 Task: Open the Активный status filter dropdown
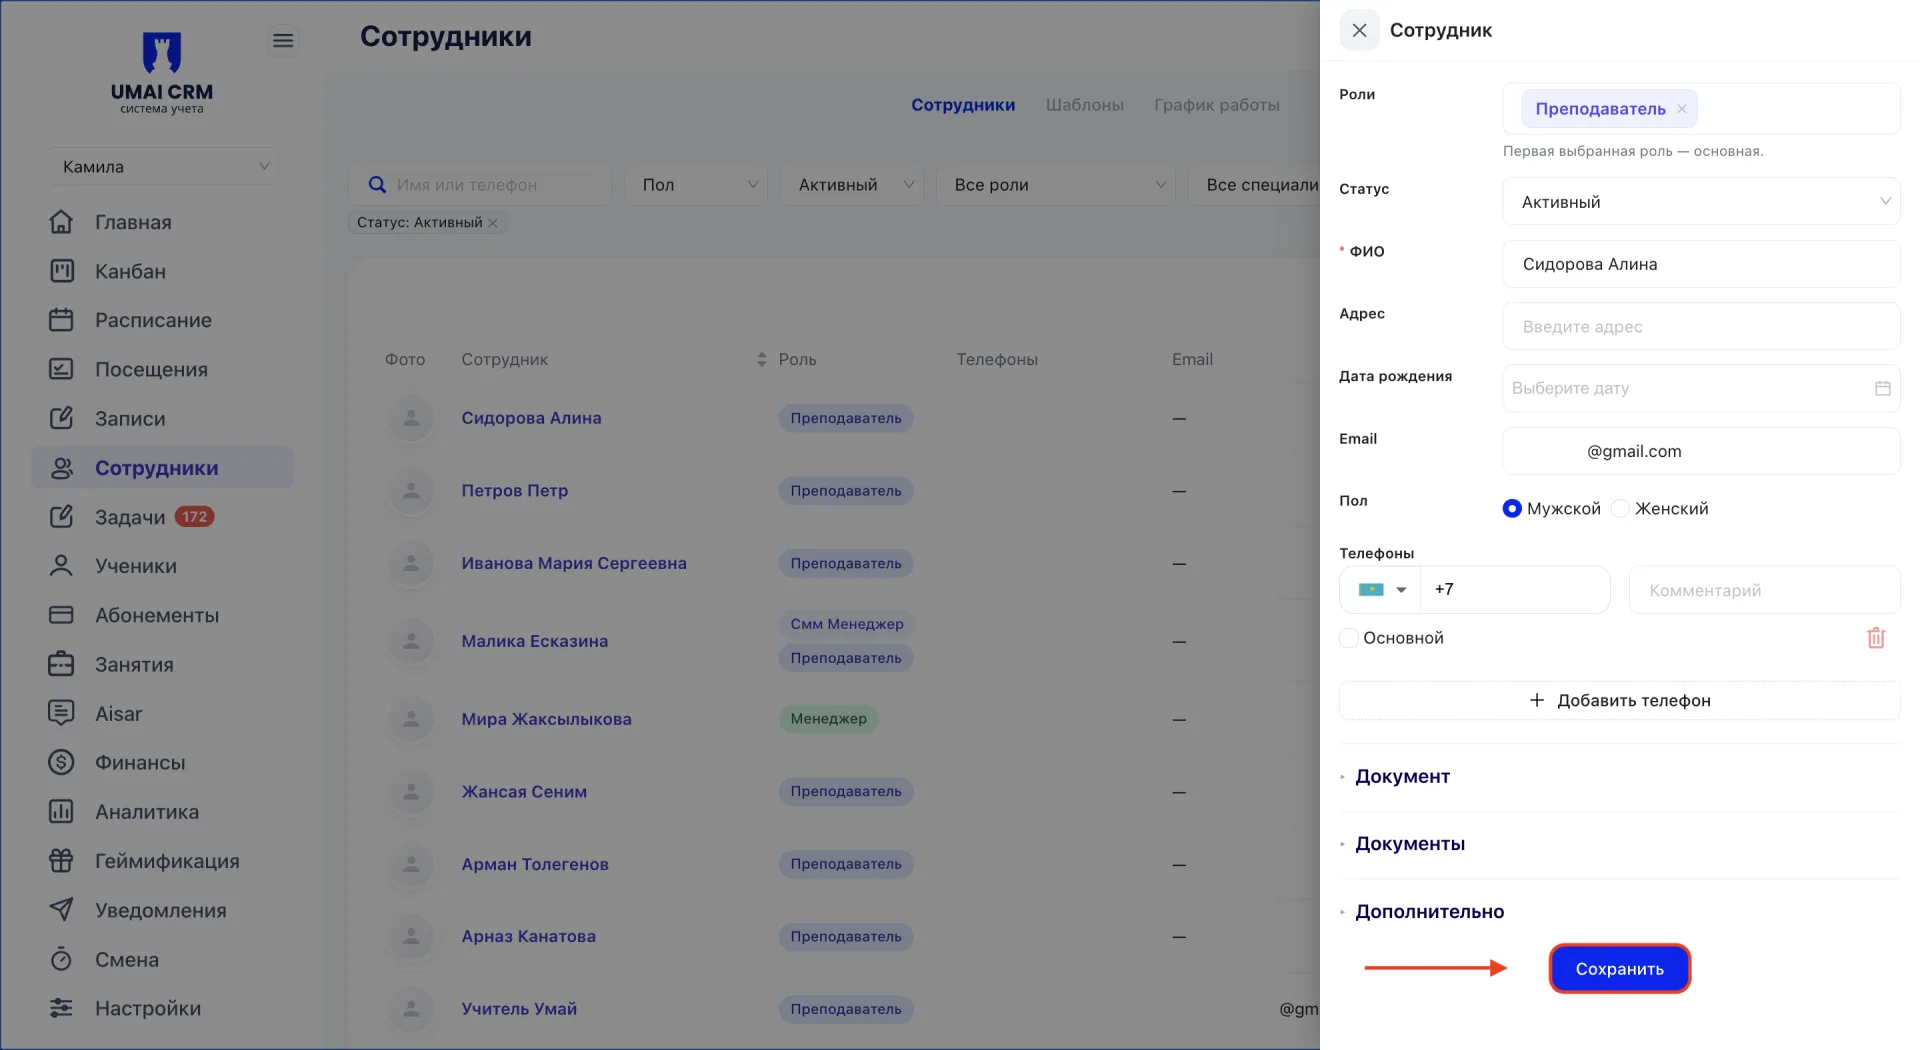854,185
